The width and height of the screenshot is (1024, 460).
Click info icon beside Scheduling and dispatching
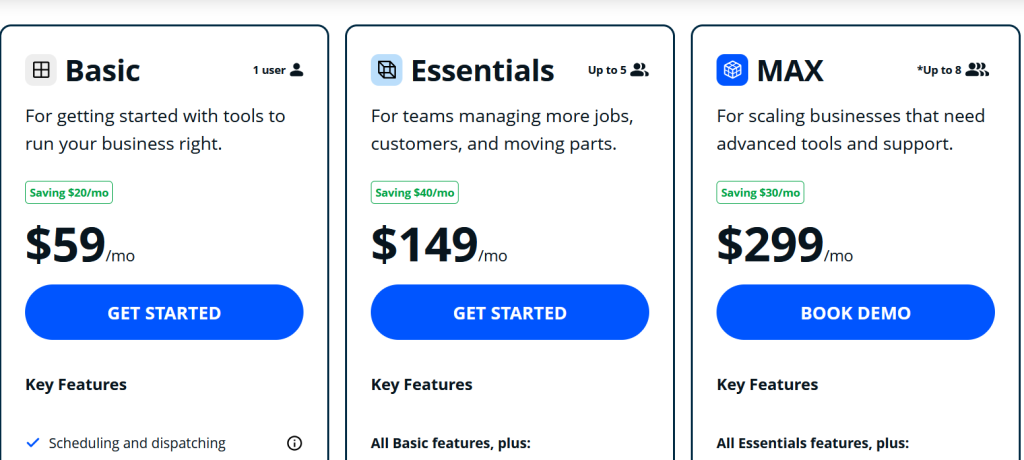[x=294, y=443]
